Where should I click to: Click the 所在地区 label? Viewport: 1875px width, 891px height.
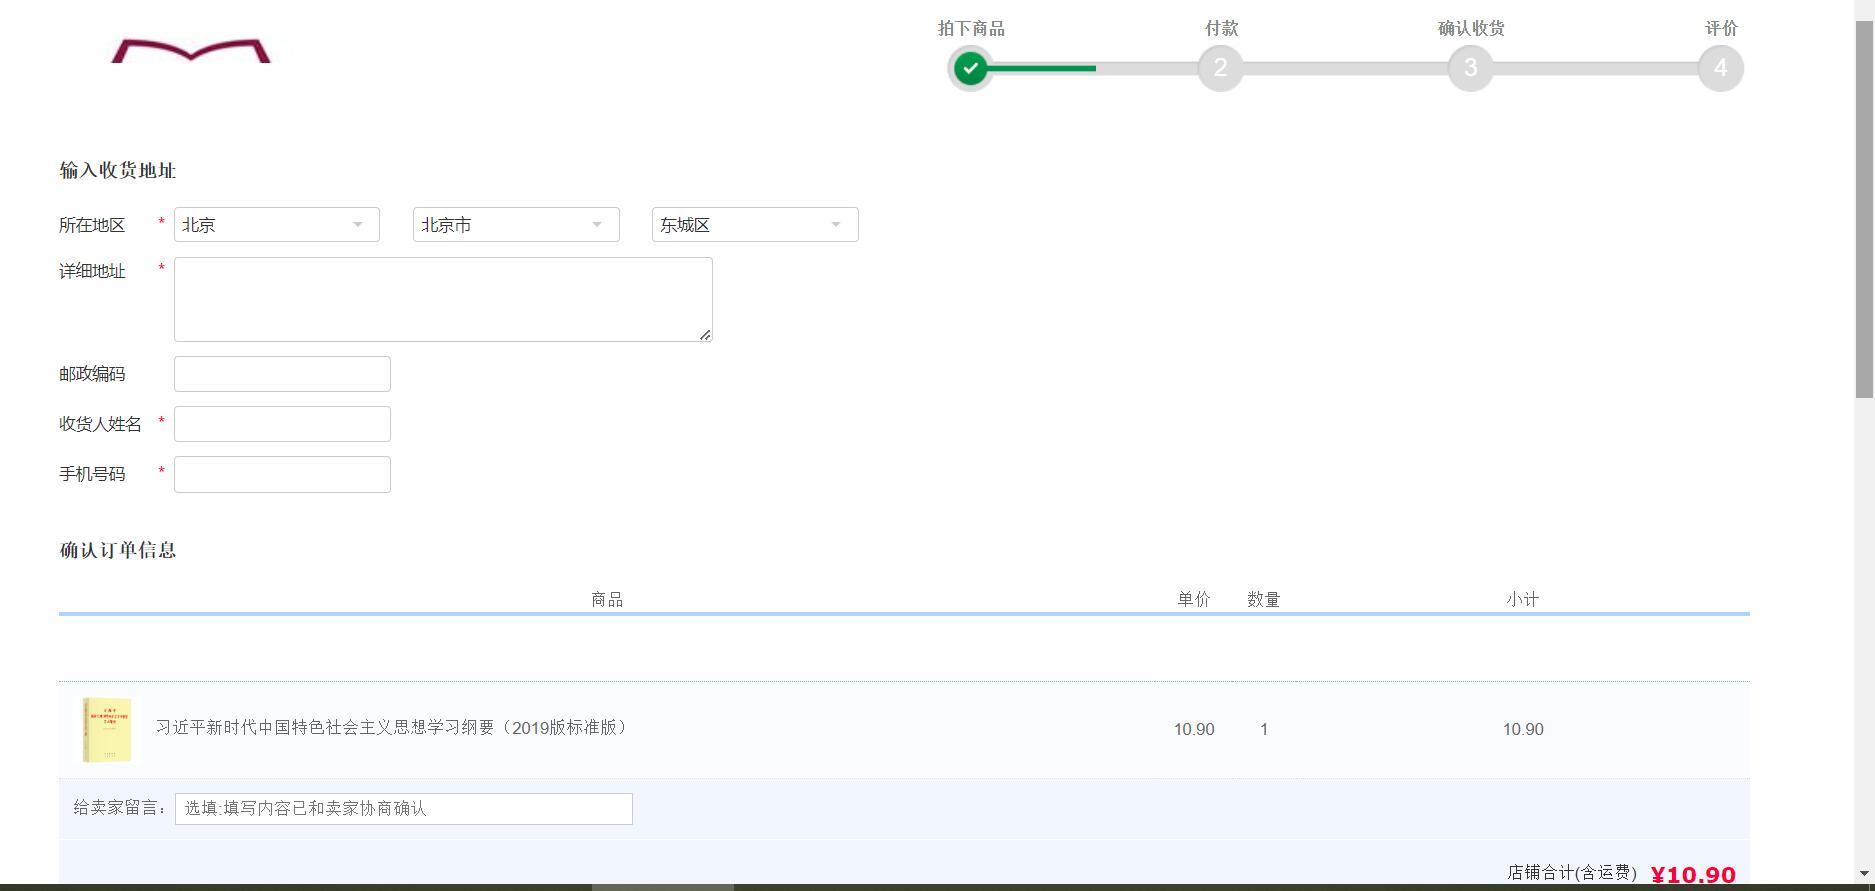92,225
